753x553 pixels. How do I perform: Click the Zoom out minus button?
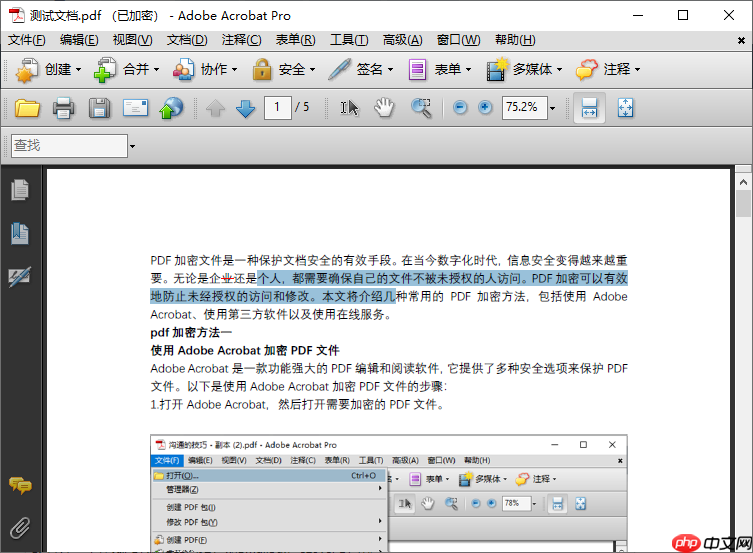(460, 108)
